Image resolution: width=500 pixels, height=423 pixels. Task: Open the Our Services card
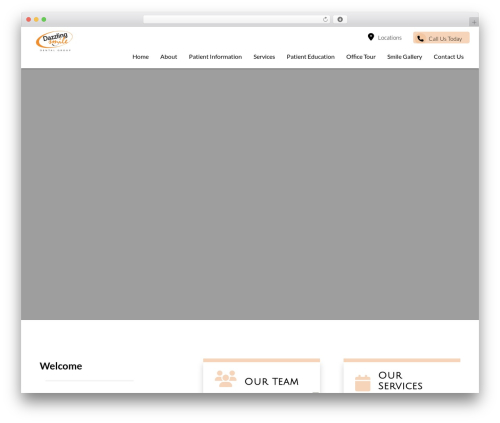pos(402,376)
